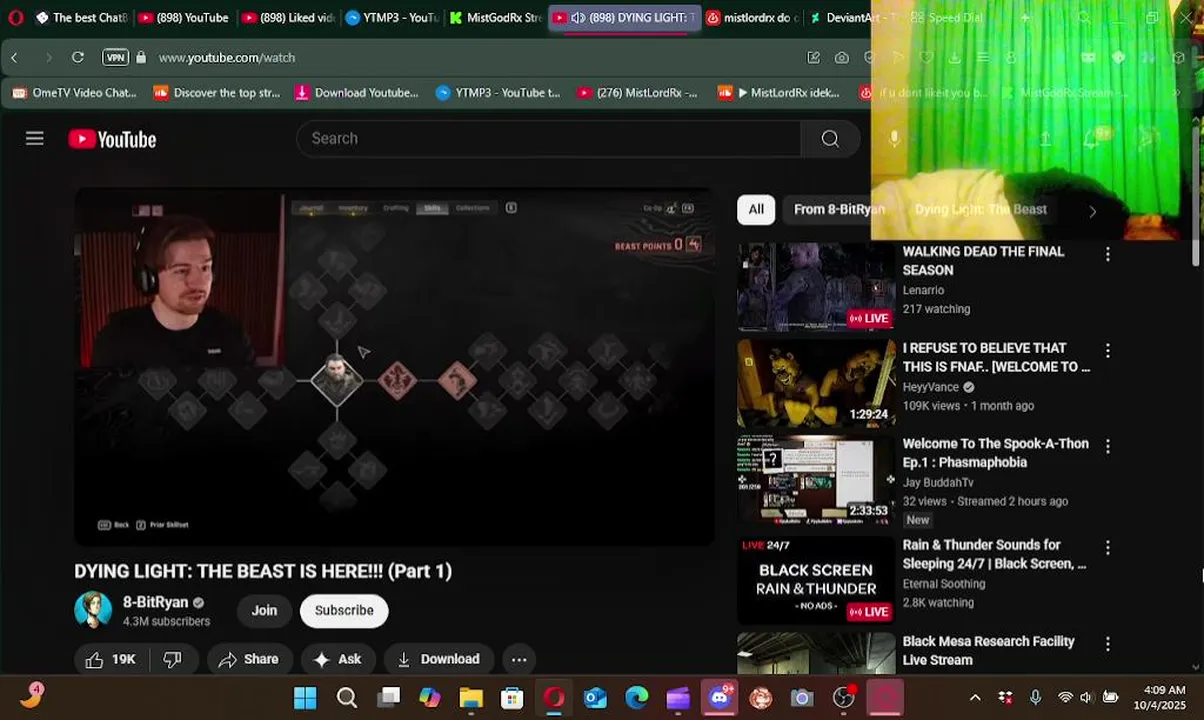Open options for the FNAF HeyyVance video
1204x720 pixels.
coord(1107,351)
